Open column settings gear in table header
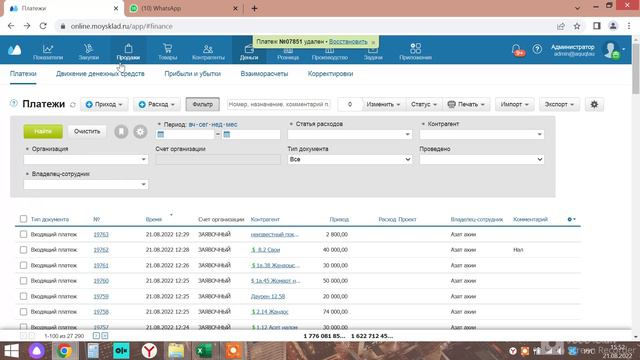This screenshot has width=640, height=360. [x=571, y=219]
